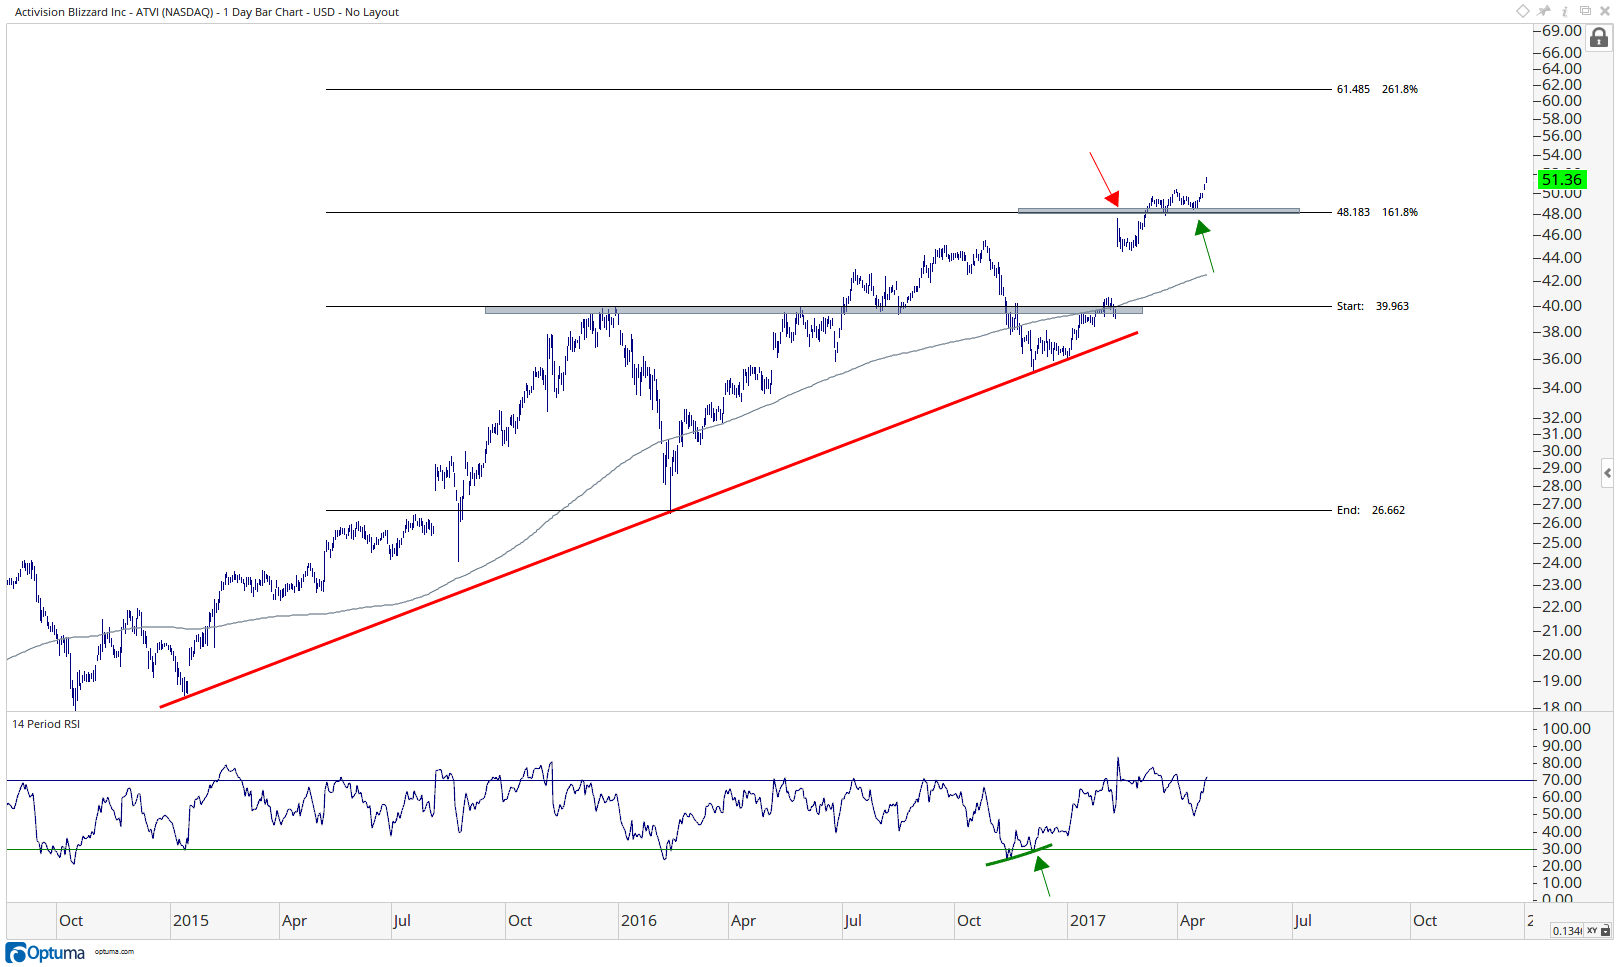Click the 0.134 scale ratio field
The height and width of the screenshot is (967, 1620).
[1566, 931]
